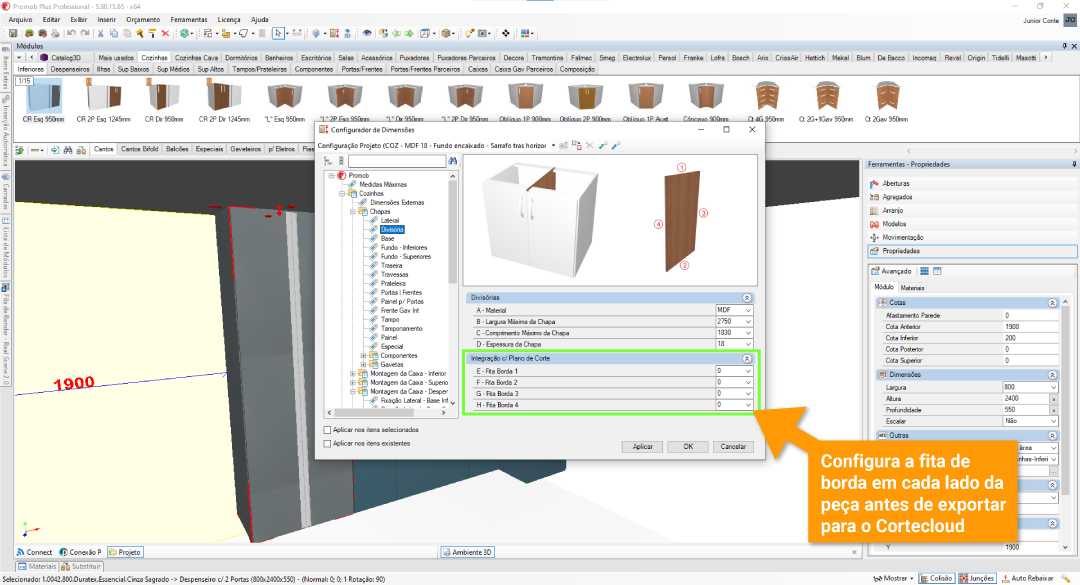Check 'Aplicar nos itens selecionados'

click(x=327, y=430)
